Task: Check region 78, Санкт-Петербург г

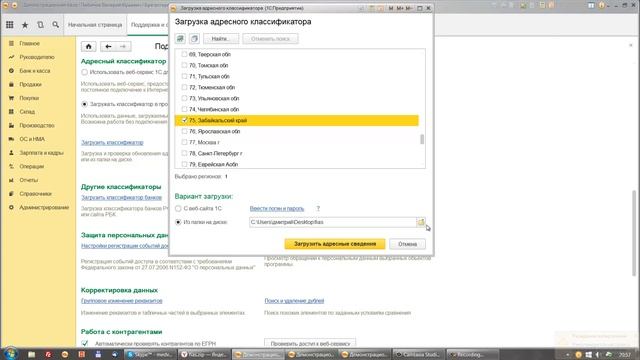Action: coord(184,153)
